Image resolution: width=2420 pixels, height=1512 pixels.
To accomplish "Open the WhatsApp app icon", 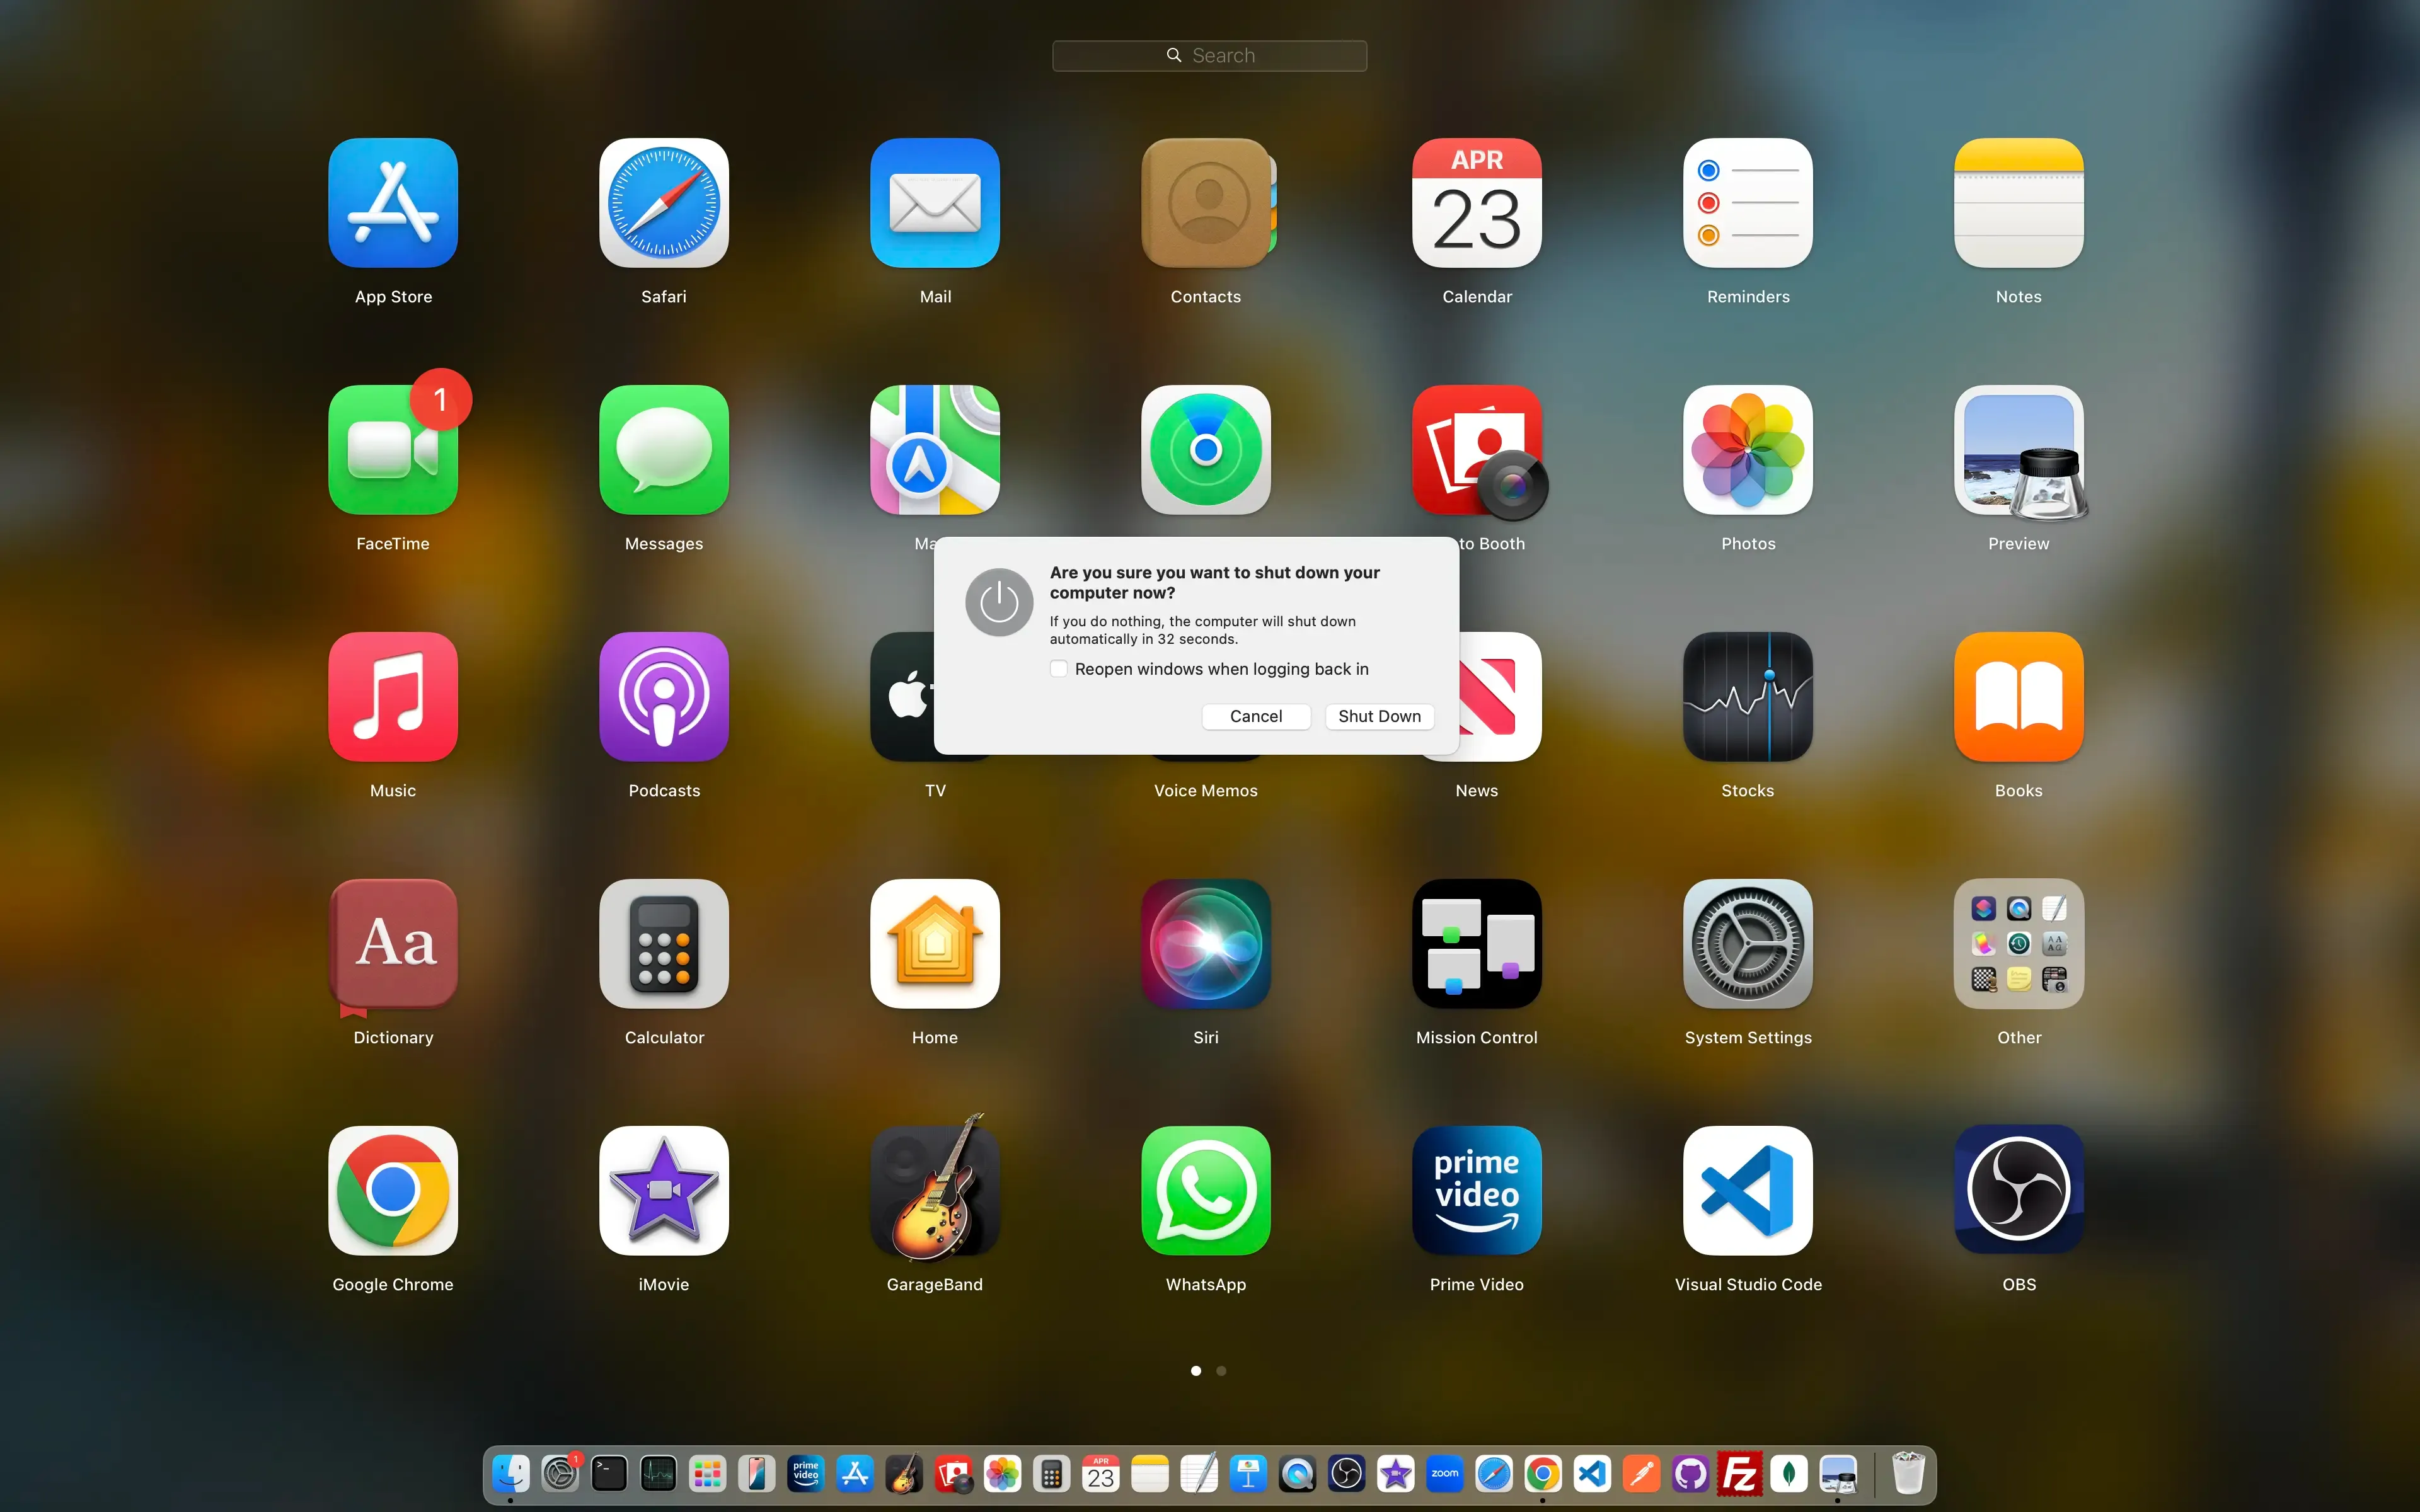I will click(x=1206, y=1191).
